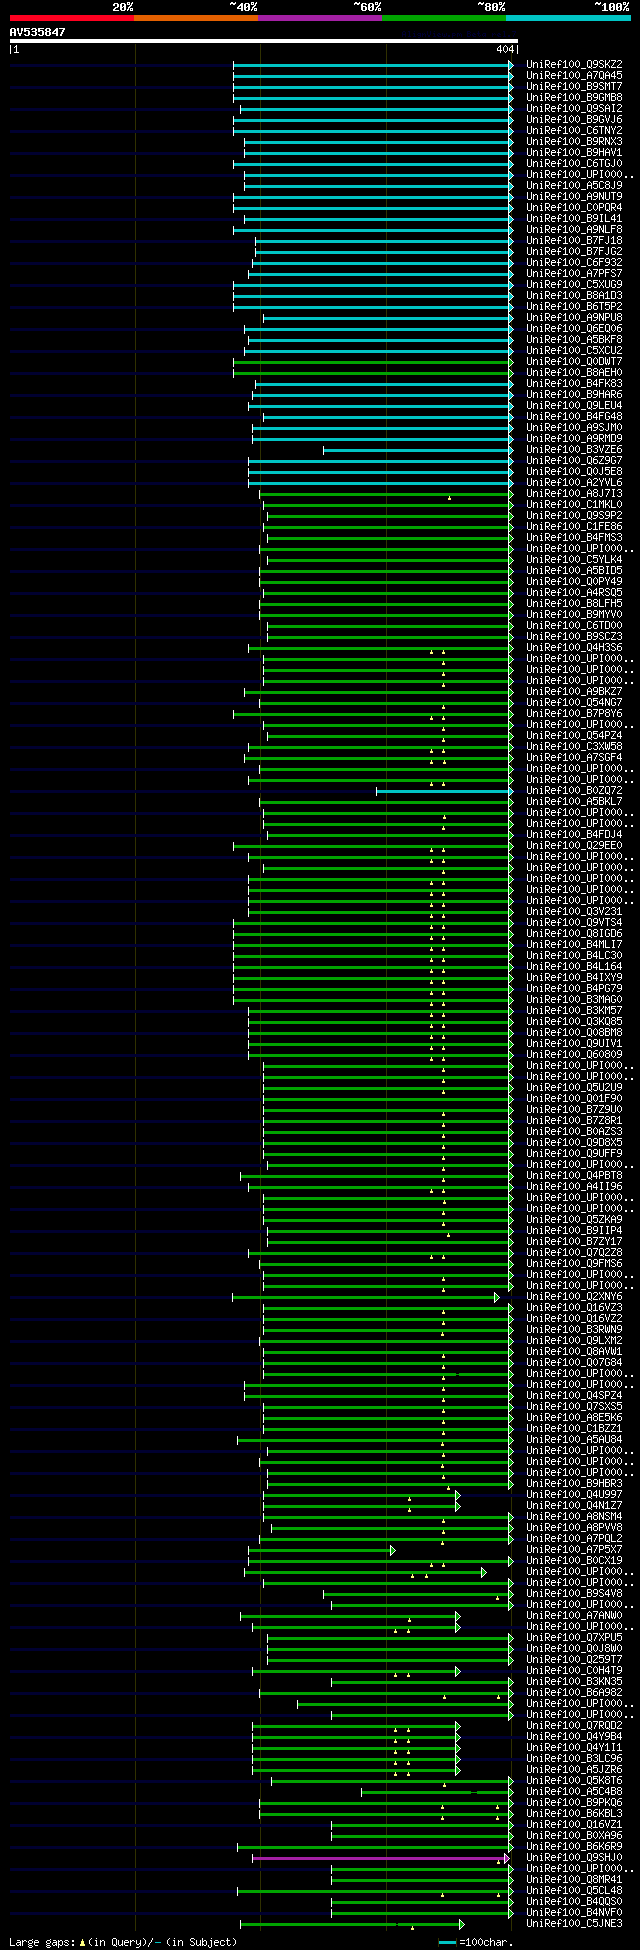The height and width of the screenshot is (1950, 640).
Task: Open hit UniRef100_C6TNY2
Action: 574,131
